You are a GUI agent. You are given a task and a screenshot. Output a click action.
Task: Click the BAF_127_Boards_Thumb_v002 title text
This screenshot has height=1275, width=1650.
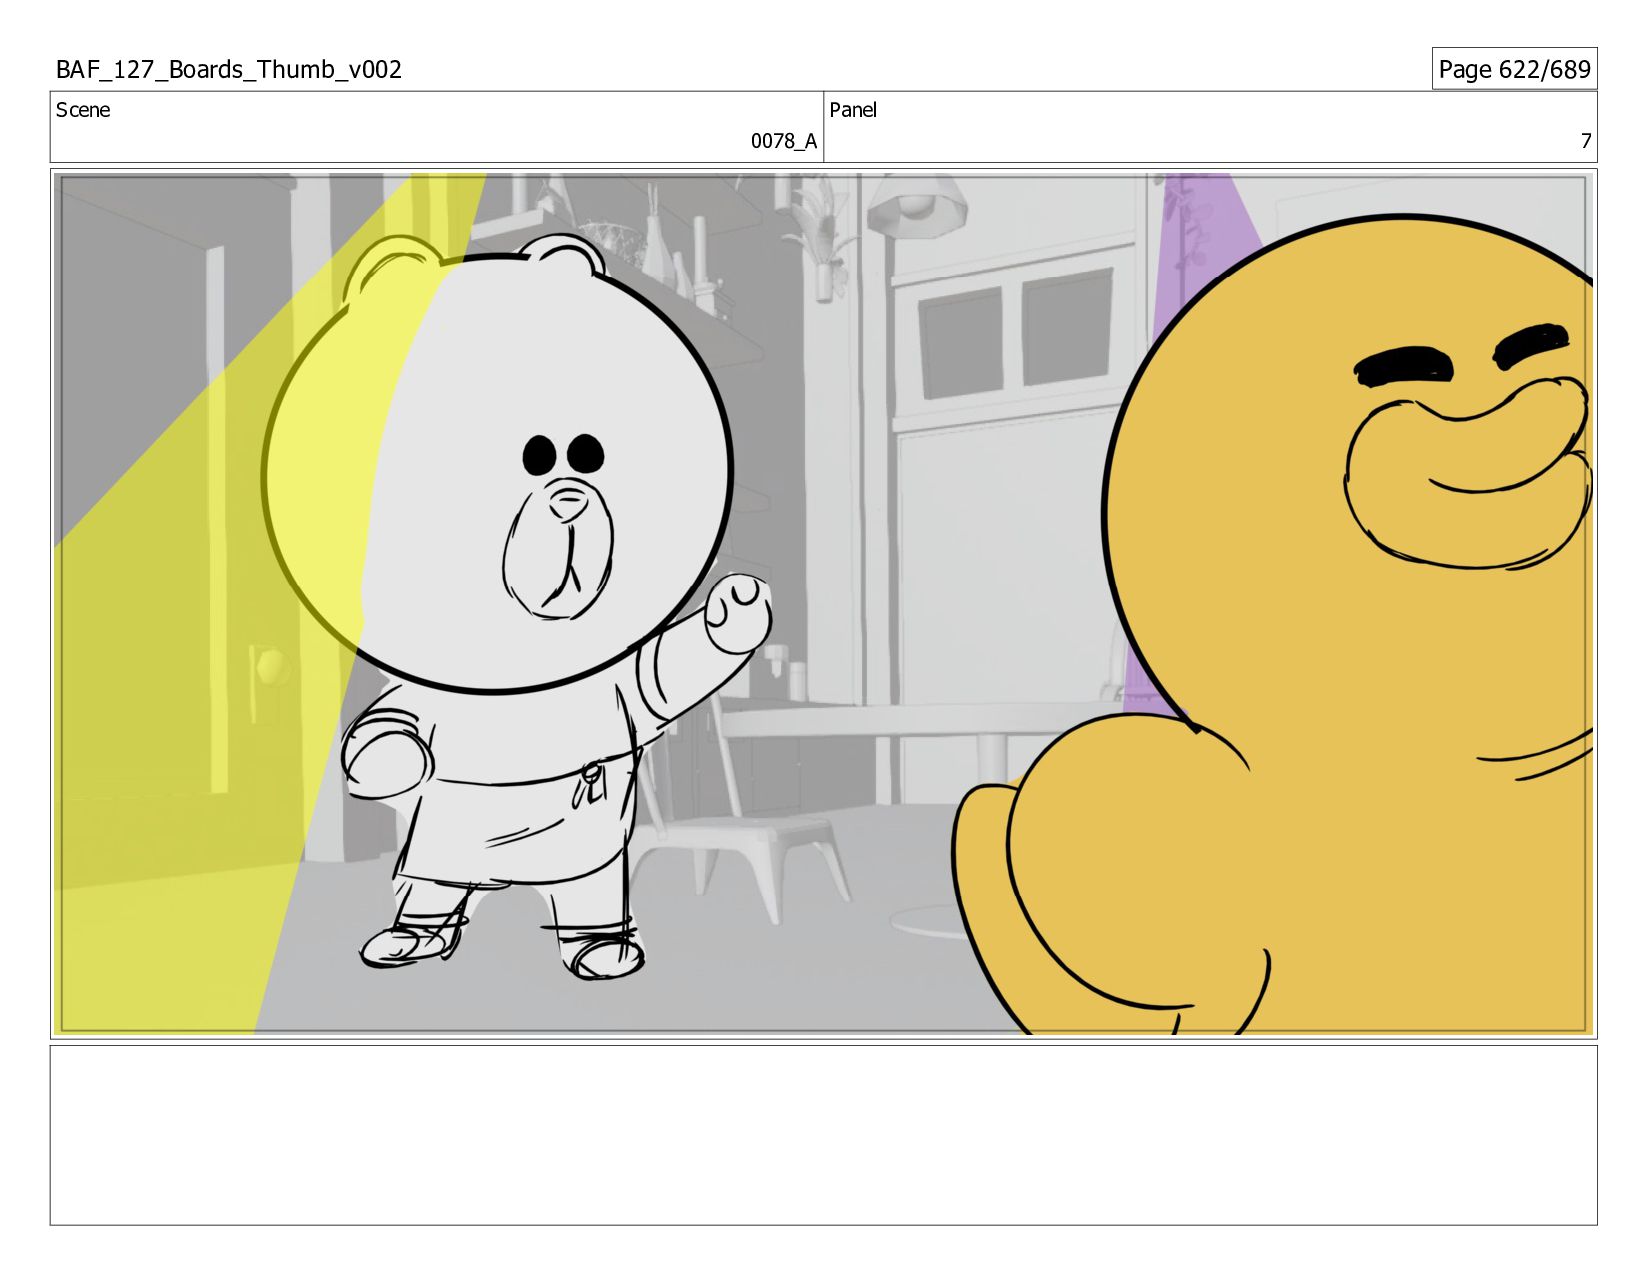229,70
